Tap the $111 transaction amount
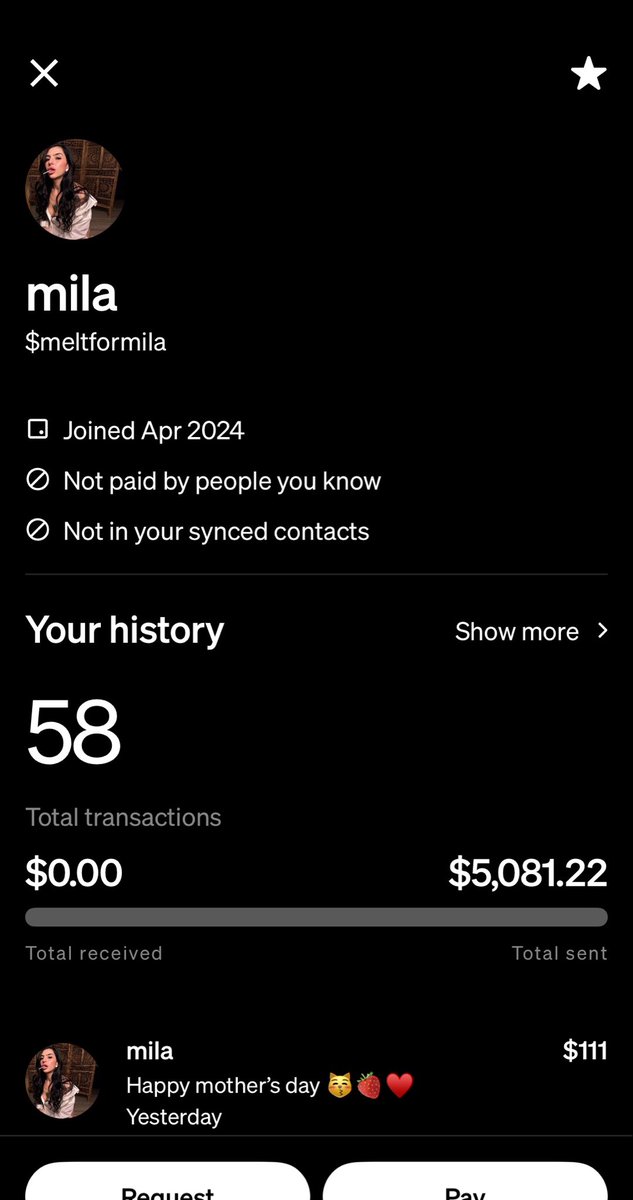This screenshot has width=633, height=1200. tap(585, 1050)
